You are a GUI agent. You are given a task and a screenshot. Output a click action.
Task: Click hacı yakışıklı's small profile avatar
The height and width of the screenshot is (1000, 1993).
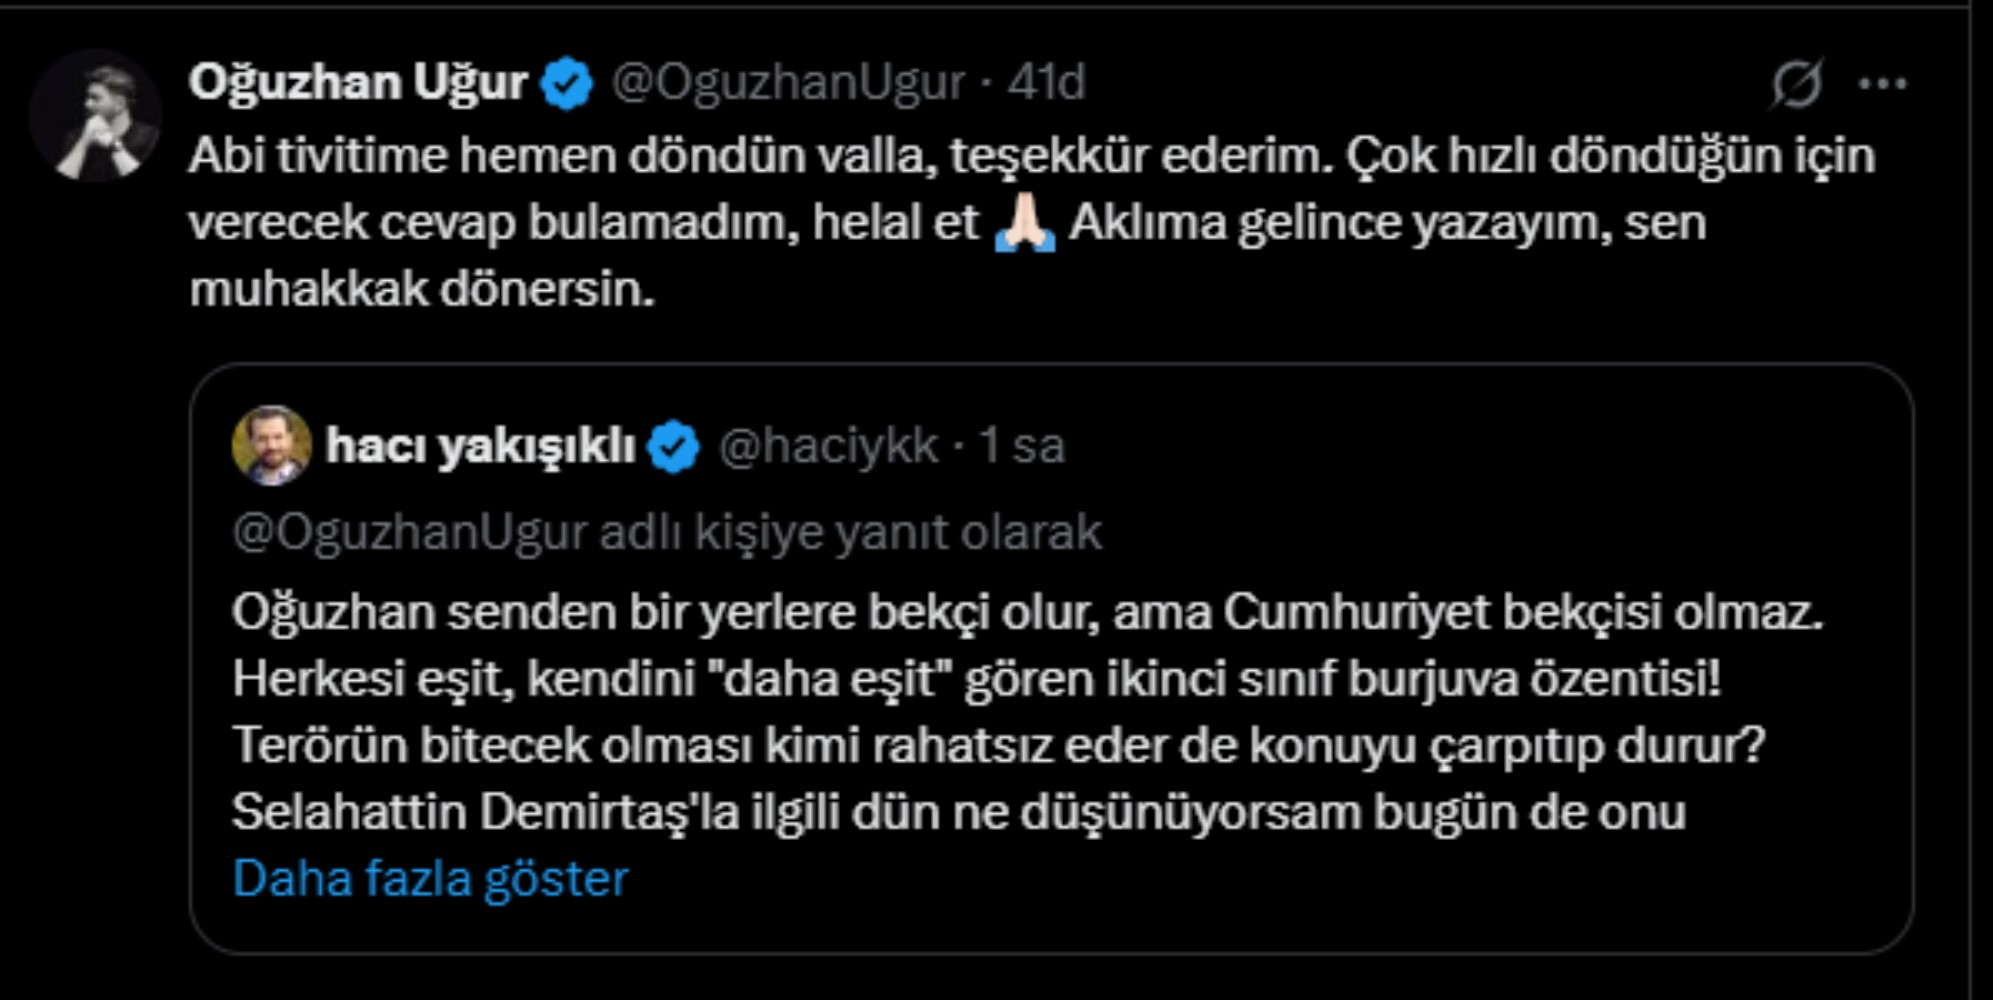(x=271, y=445)
